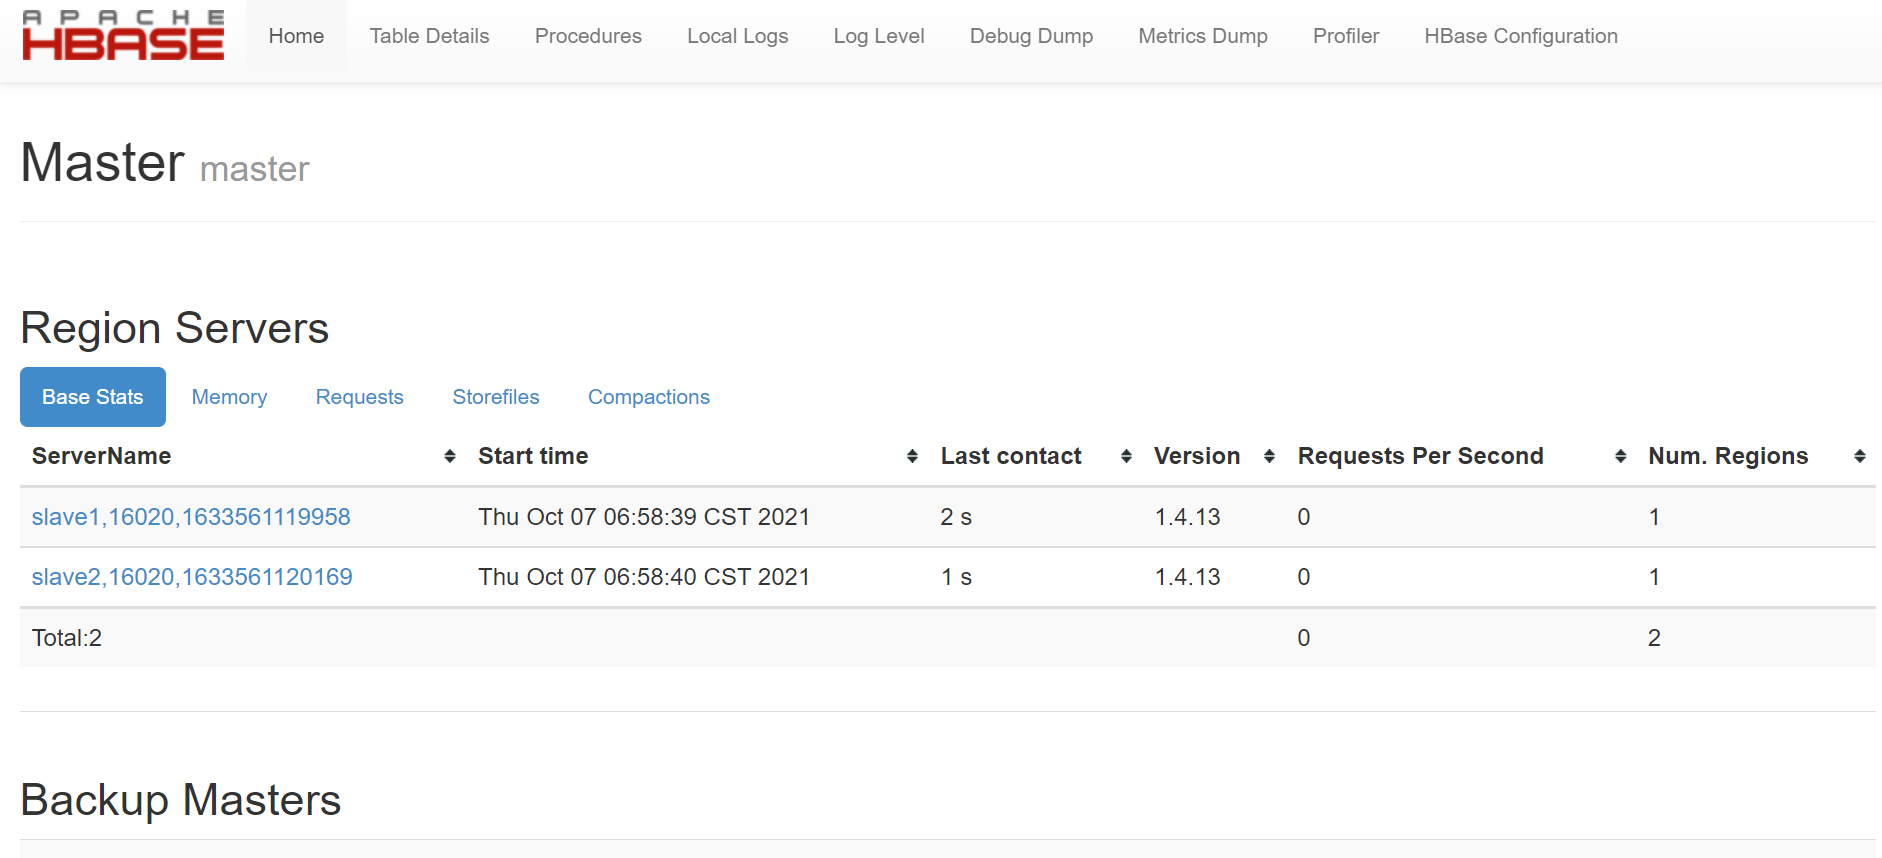
Task: Click the Last contact column header
Action: point(1011,456)
